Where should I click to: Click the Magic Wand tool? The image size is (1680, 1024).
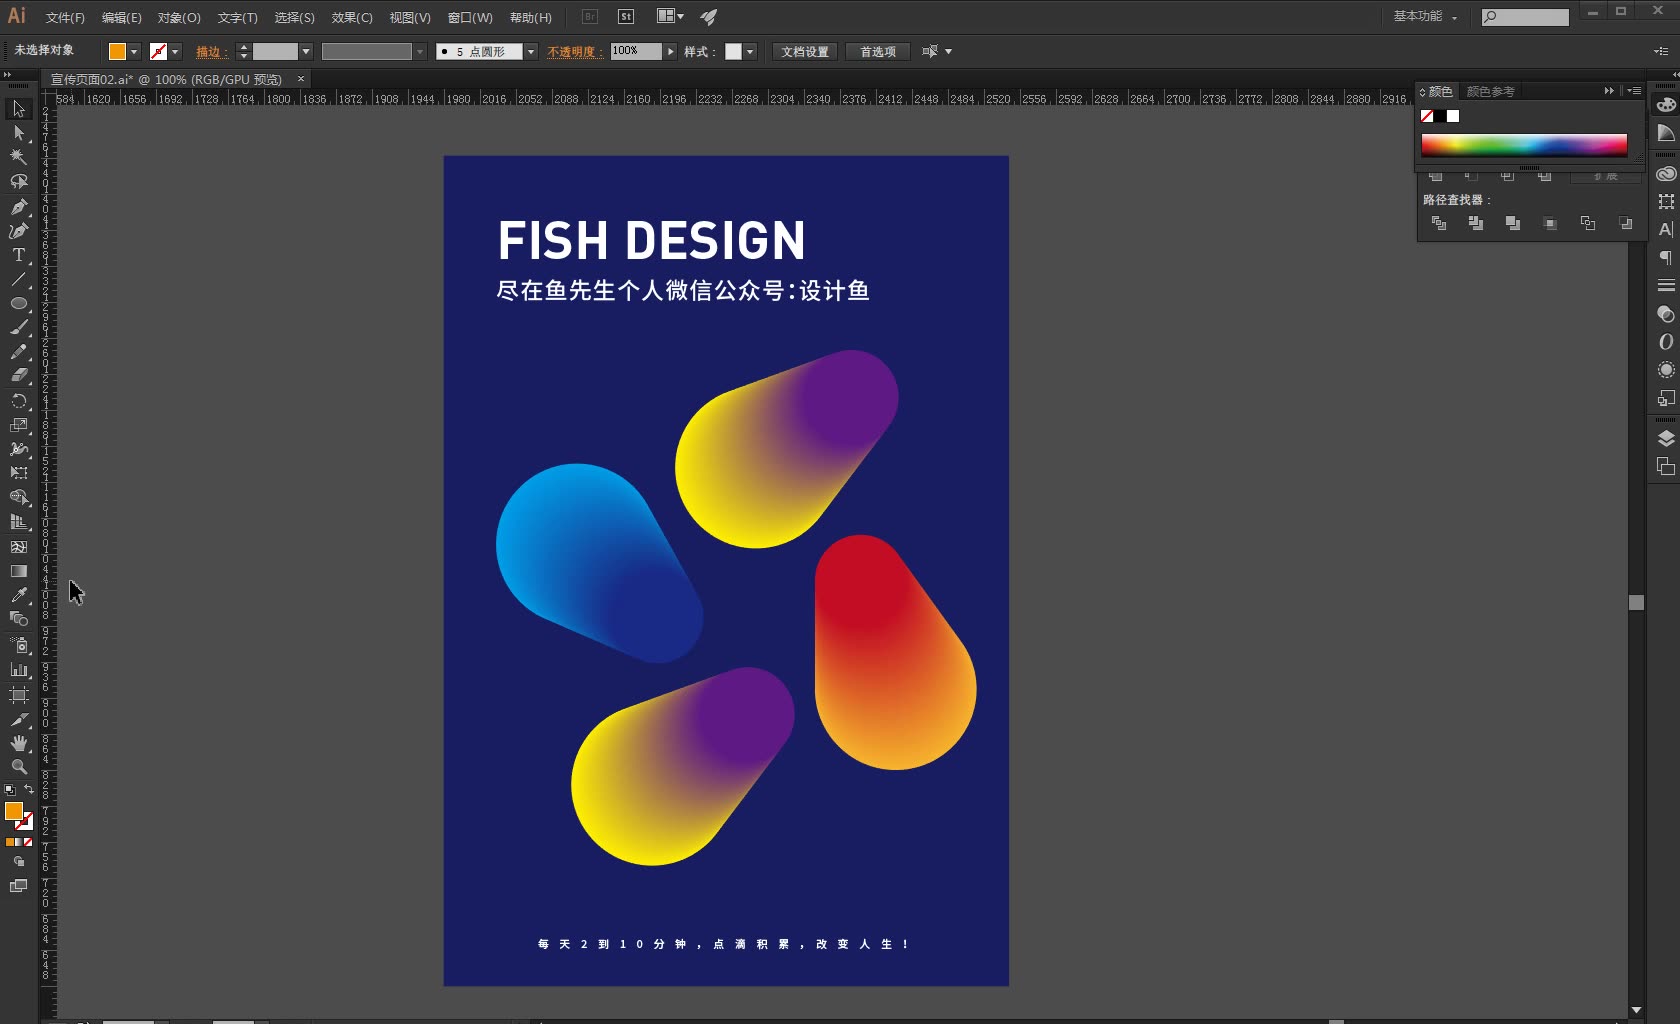click(x=18, y=157)
